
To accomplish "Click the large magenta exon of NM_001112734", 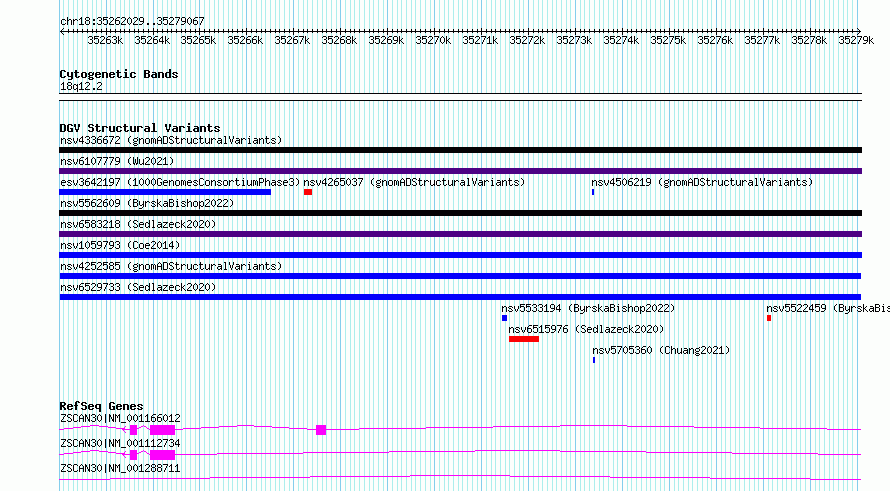I will (162, 455).
